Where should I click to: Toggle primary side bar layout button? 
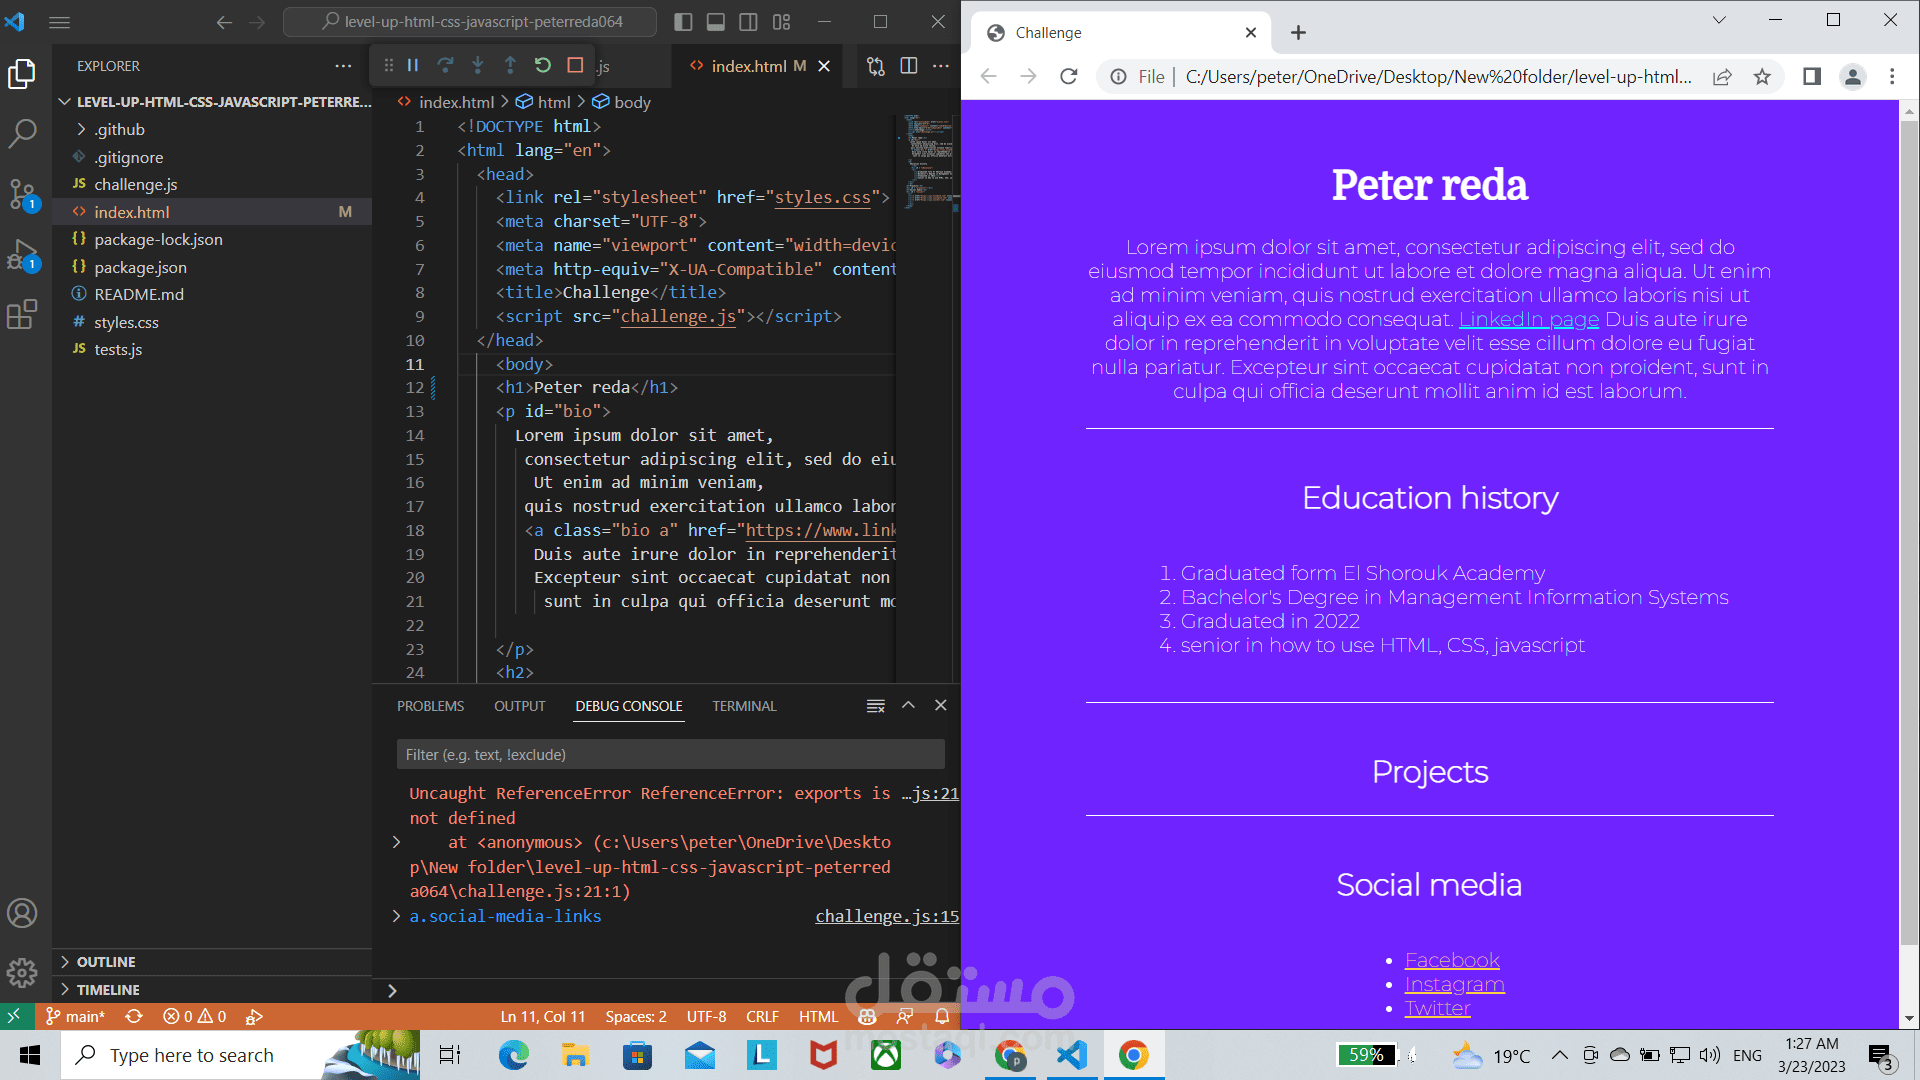(683, 21)
